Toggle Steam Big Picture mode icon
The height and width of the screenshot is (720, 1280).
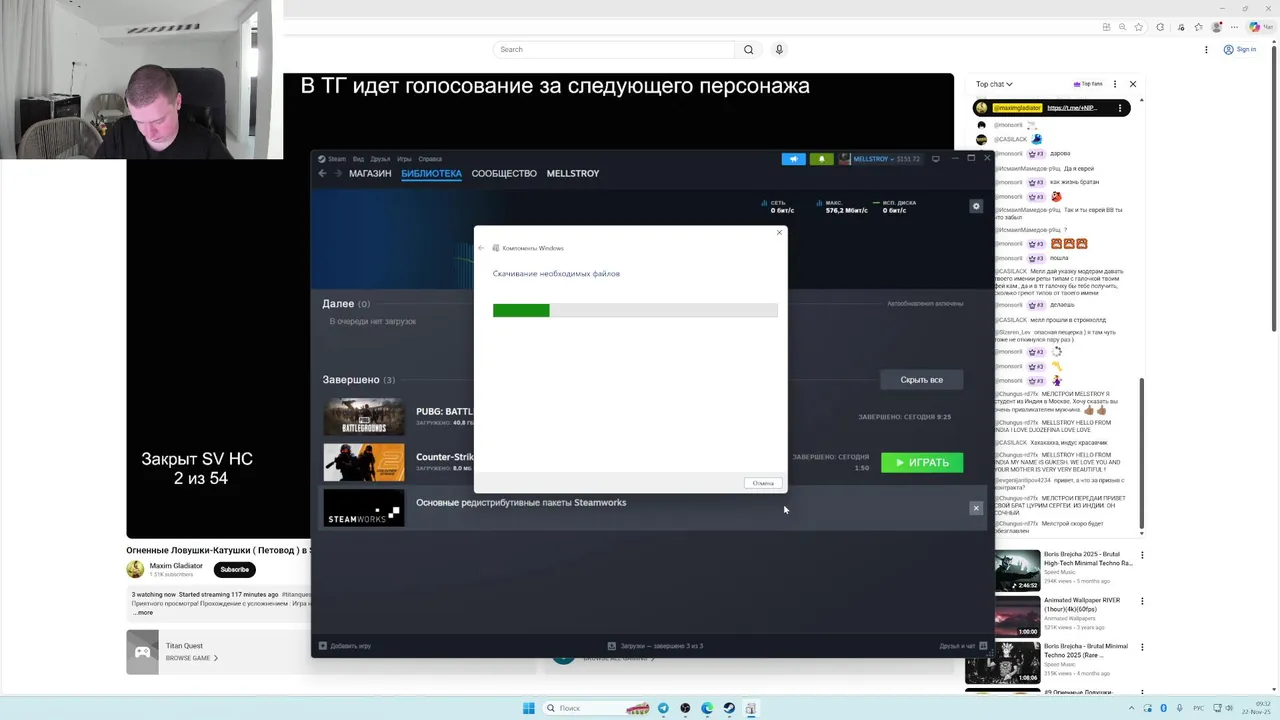[936, 159]
